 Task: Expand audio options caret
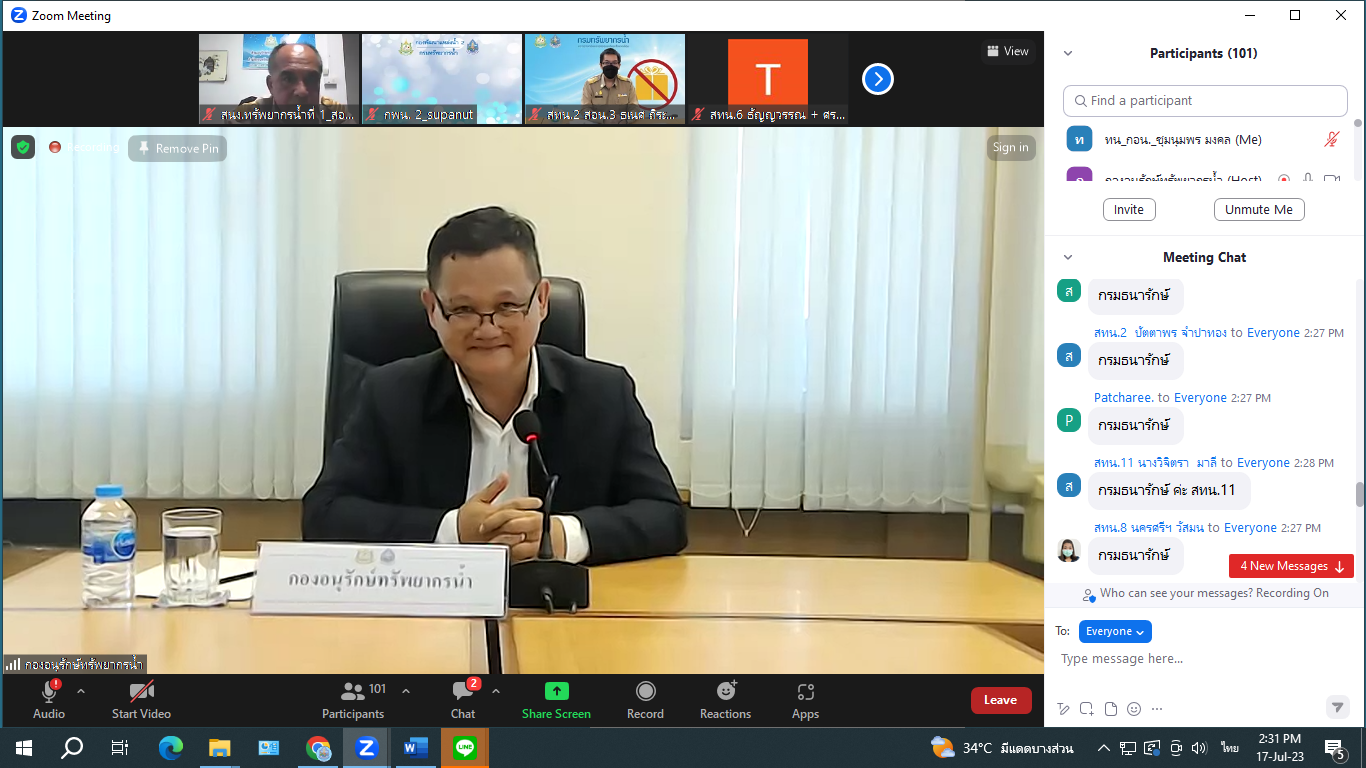coord(81,691)
